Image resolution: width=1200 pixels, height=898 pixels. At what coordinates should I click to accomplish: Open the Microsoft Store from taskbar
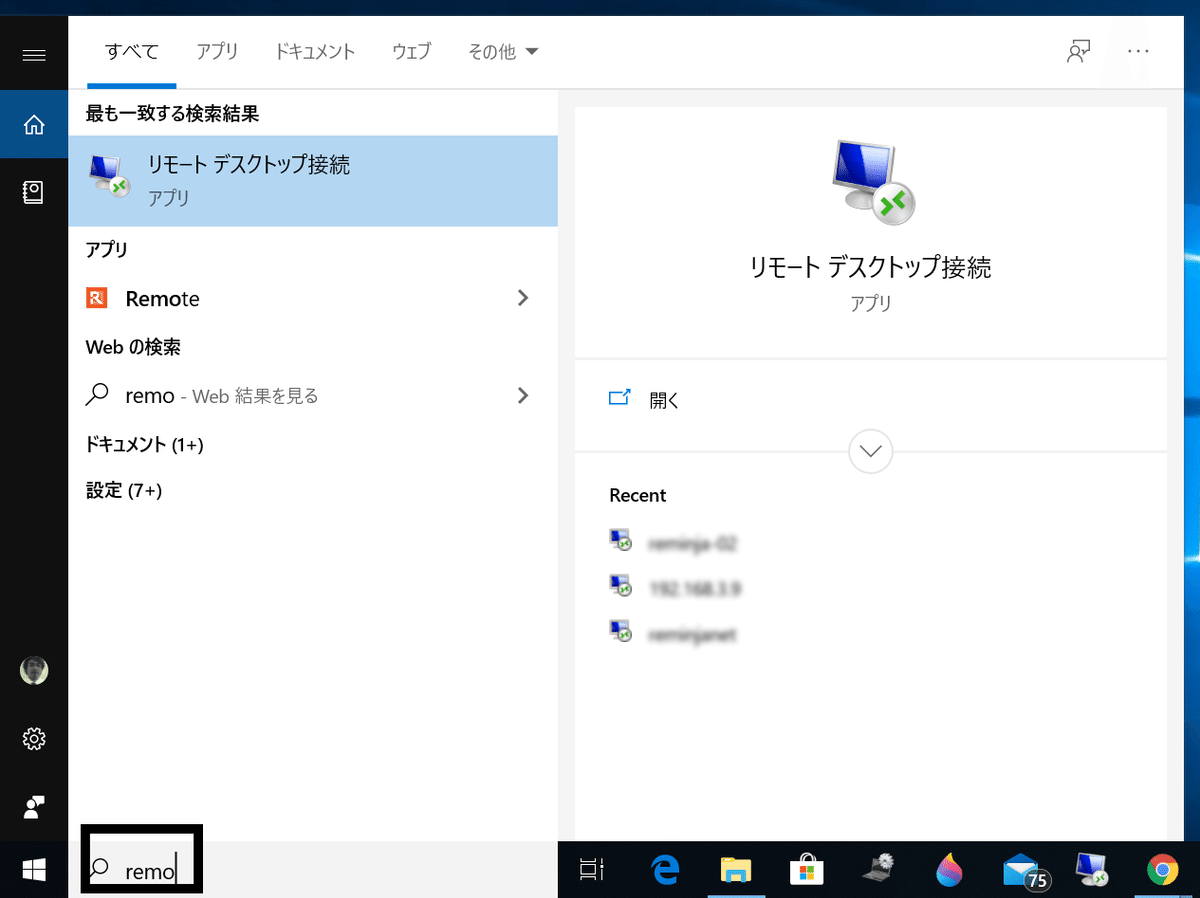(806, 870)
